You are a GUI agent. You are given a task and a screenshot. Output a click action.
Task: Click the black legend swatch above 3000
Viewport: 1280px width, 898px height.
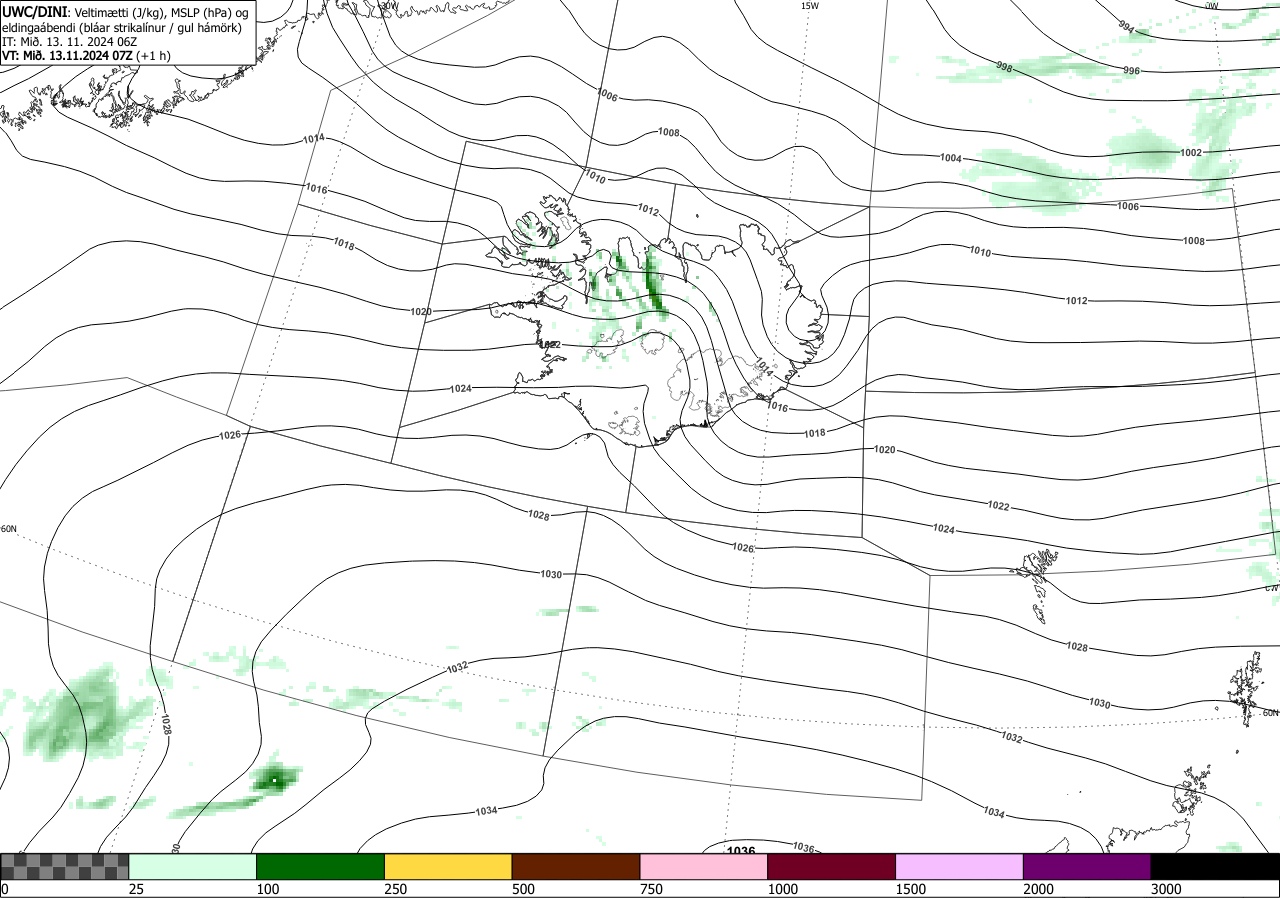(x=1215, y=866)
